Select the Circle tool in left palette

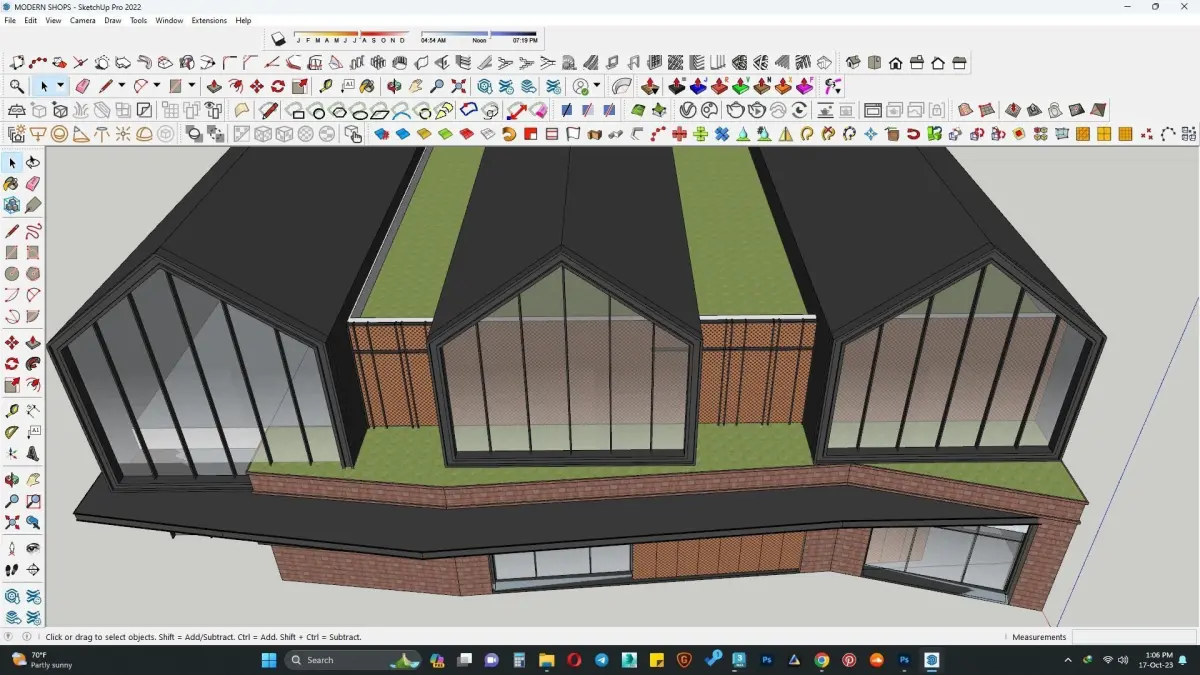tap(12, 273)
